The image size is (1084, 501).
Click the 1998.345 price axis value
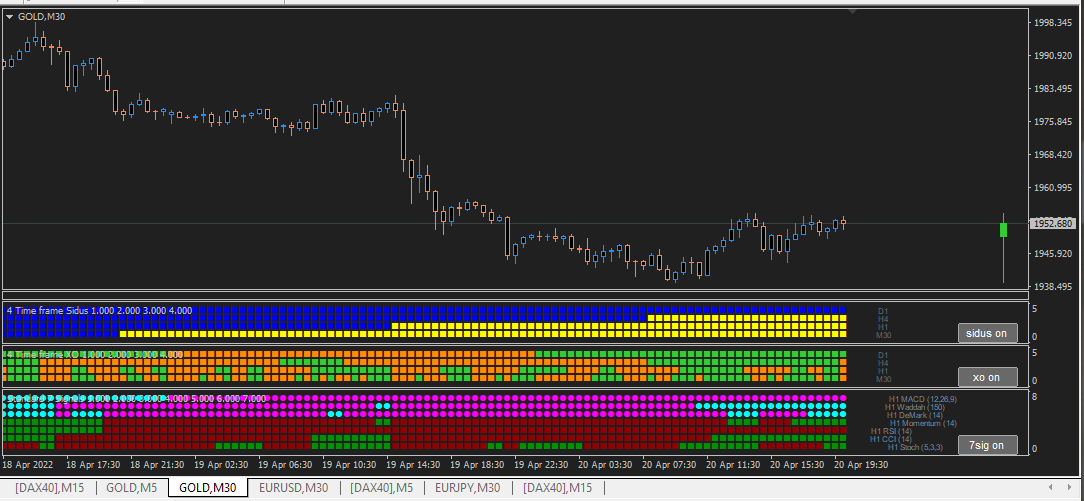pyautogui.click(x=1053, y=23)
